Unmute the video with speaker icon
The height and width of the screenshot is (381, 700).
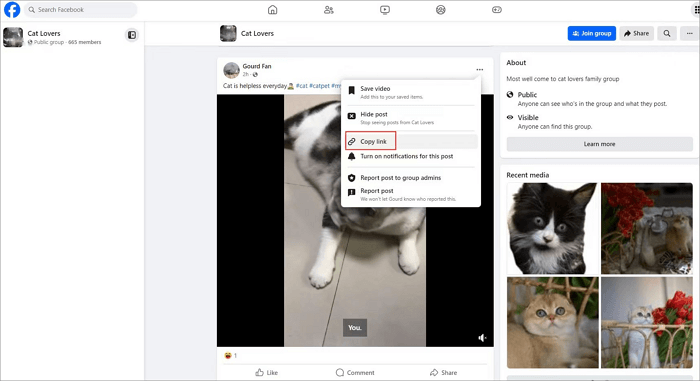(482, 338)
